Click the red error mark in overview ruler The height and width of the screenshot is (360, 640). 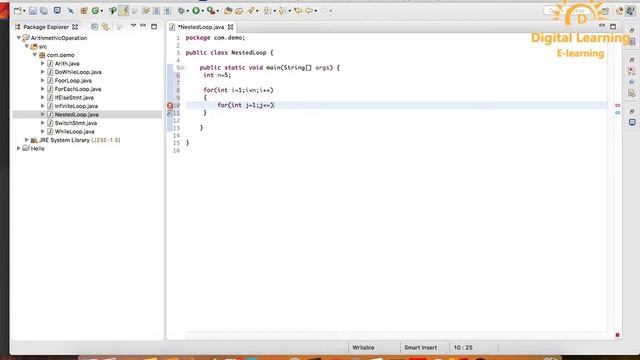(x=618, y=105)
